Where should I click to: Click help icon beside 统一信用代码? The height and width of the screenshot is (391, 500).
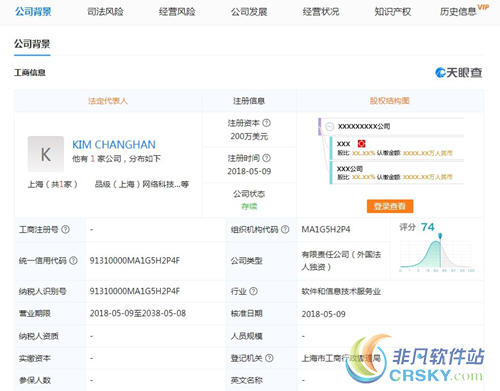(73, 261)
